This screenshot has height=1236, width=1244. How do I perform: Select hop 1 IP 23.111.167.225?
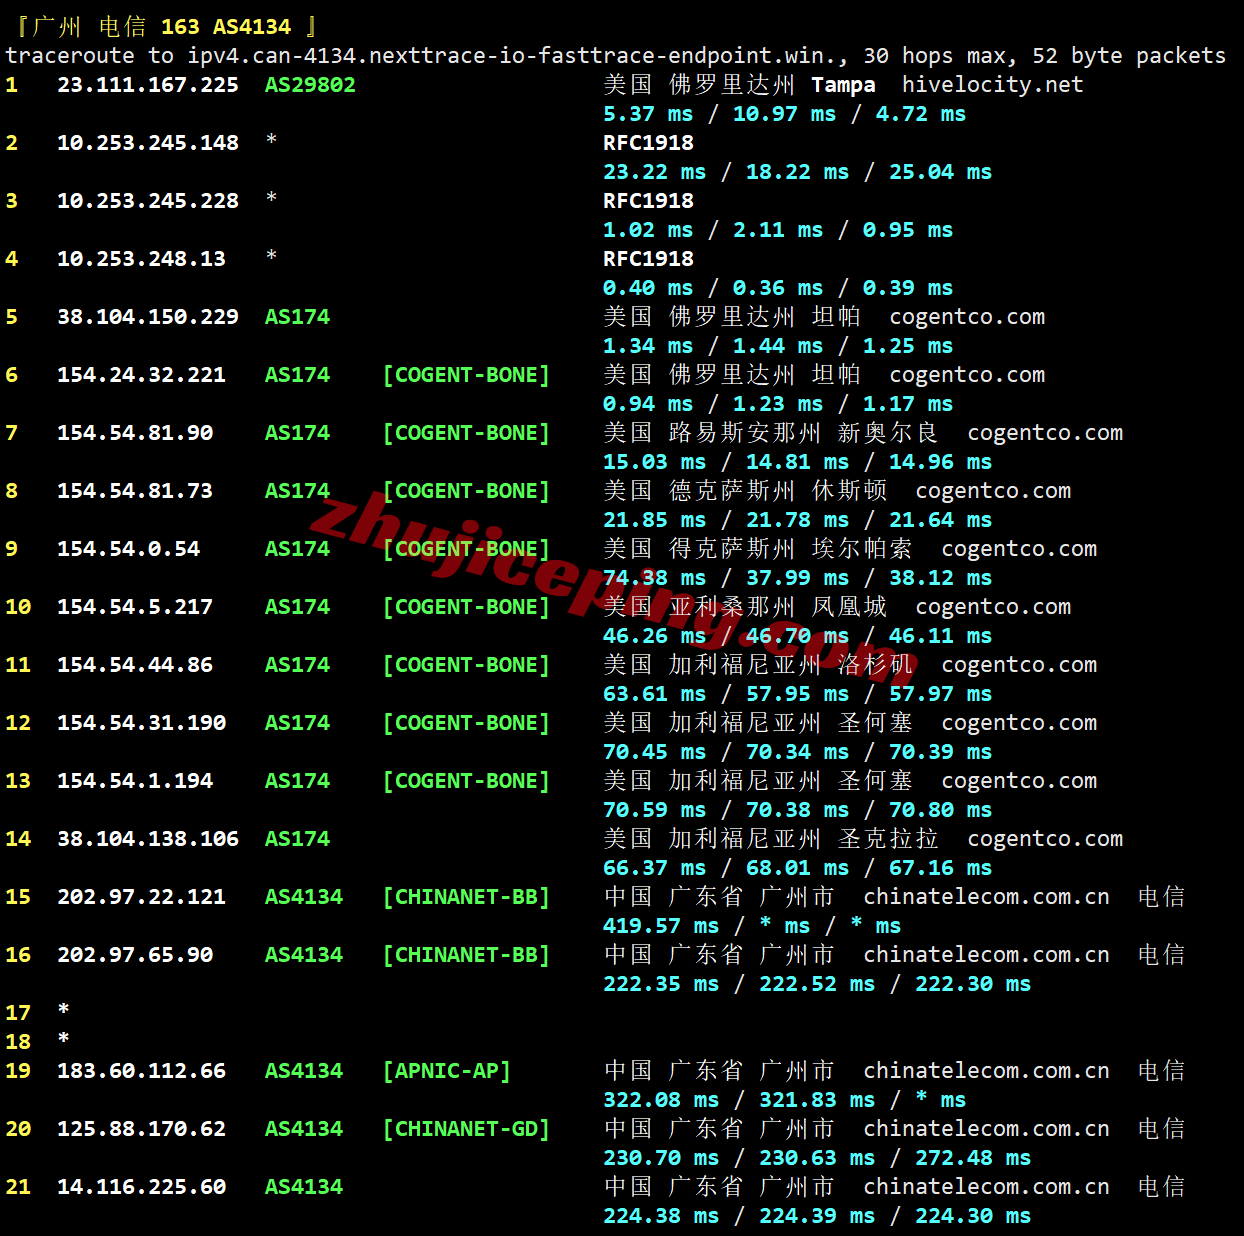click(x=148, y=85)
